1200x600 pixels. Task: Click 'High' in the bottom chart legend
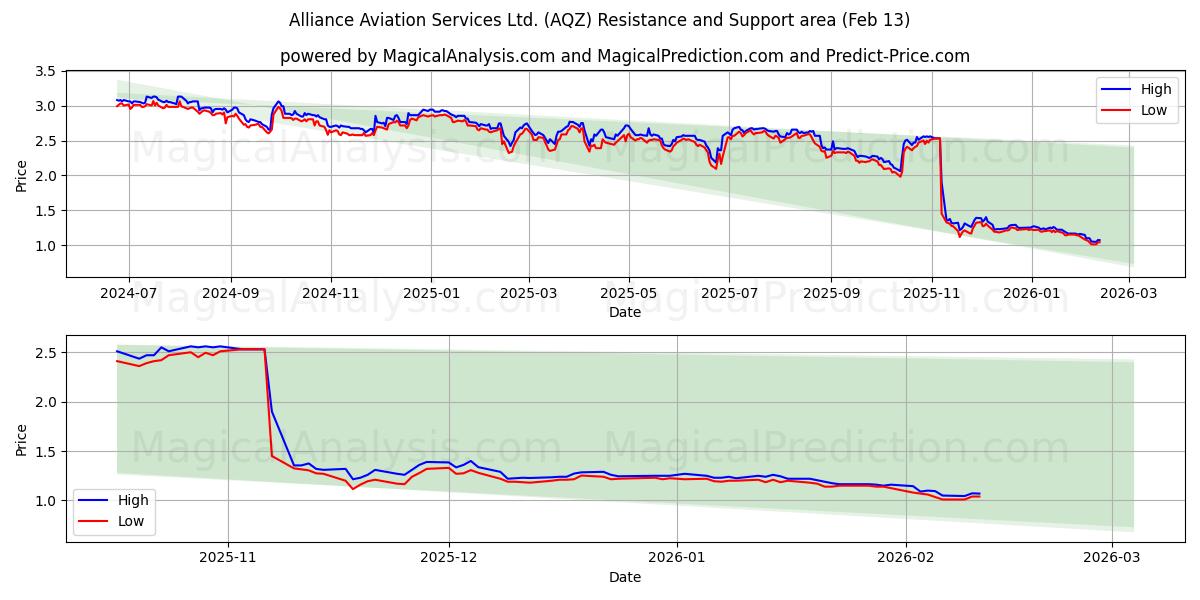point(133,500)
